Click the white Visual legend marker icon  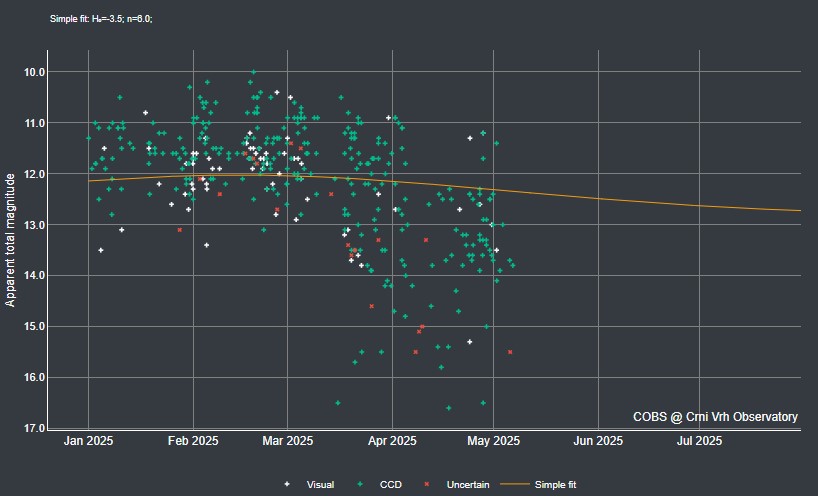[287, 485]
